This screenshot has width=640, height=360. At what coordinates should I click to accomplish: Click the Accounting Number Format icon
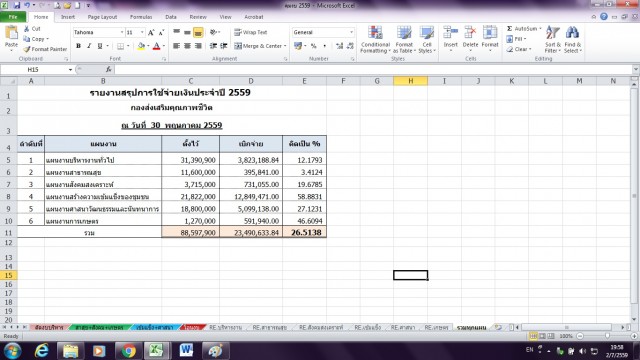[x=298, y=46]
